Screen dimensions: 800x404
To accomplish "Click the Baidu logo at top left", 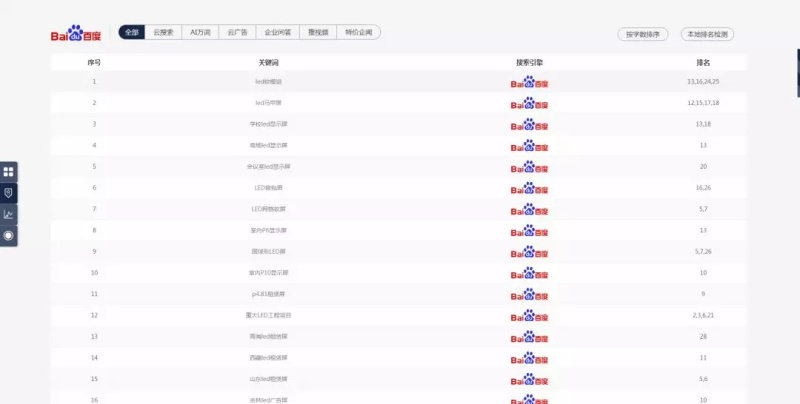I will (76, 33).
